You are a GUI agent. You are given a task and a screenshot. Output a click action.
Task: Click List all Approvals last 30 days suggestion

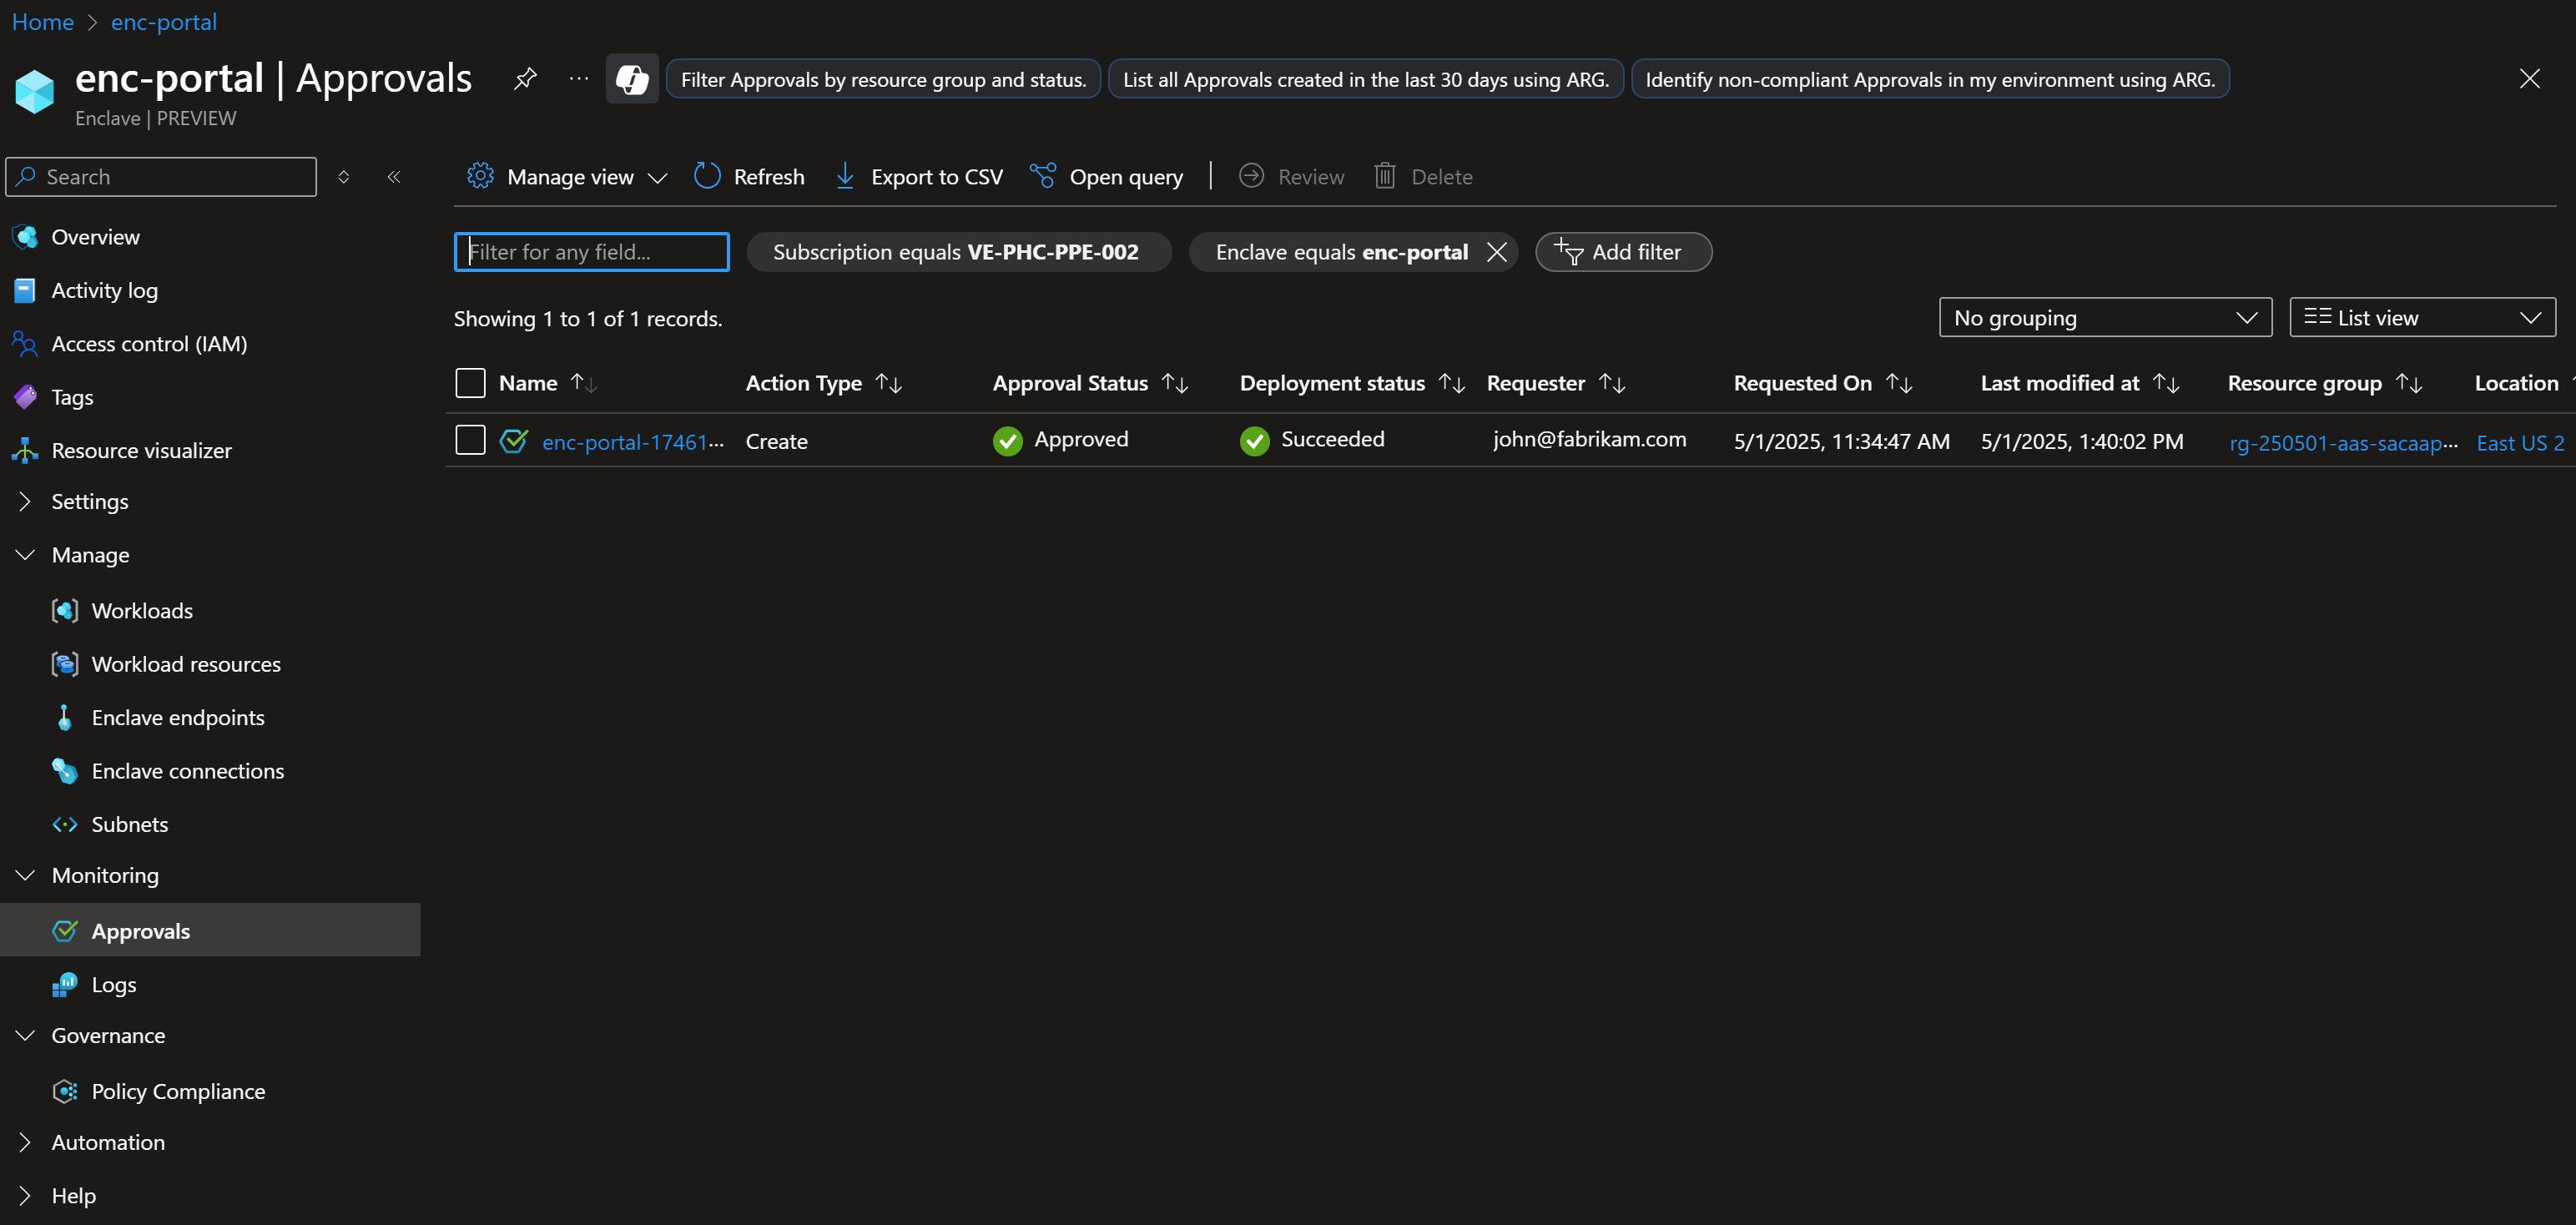click(1365, 79)
